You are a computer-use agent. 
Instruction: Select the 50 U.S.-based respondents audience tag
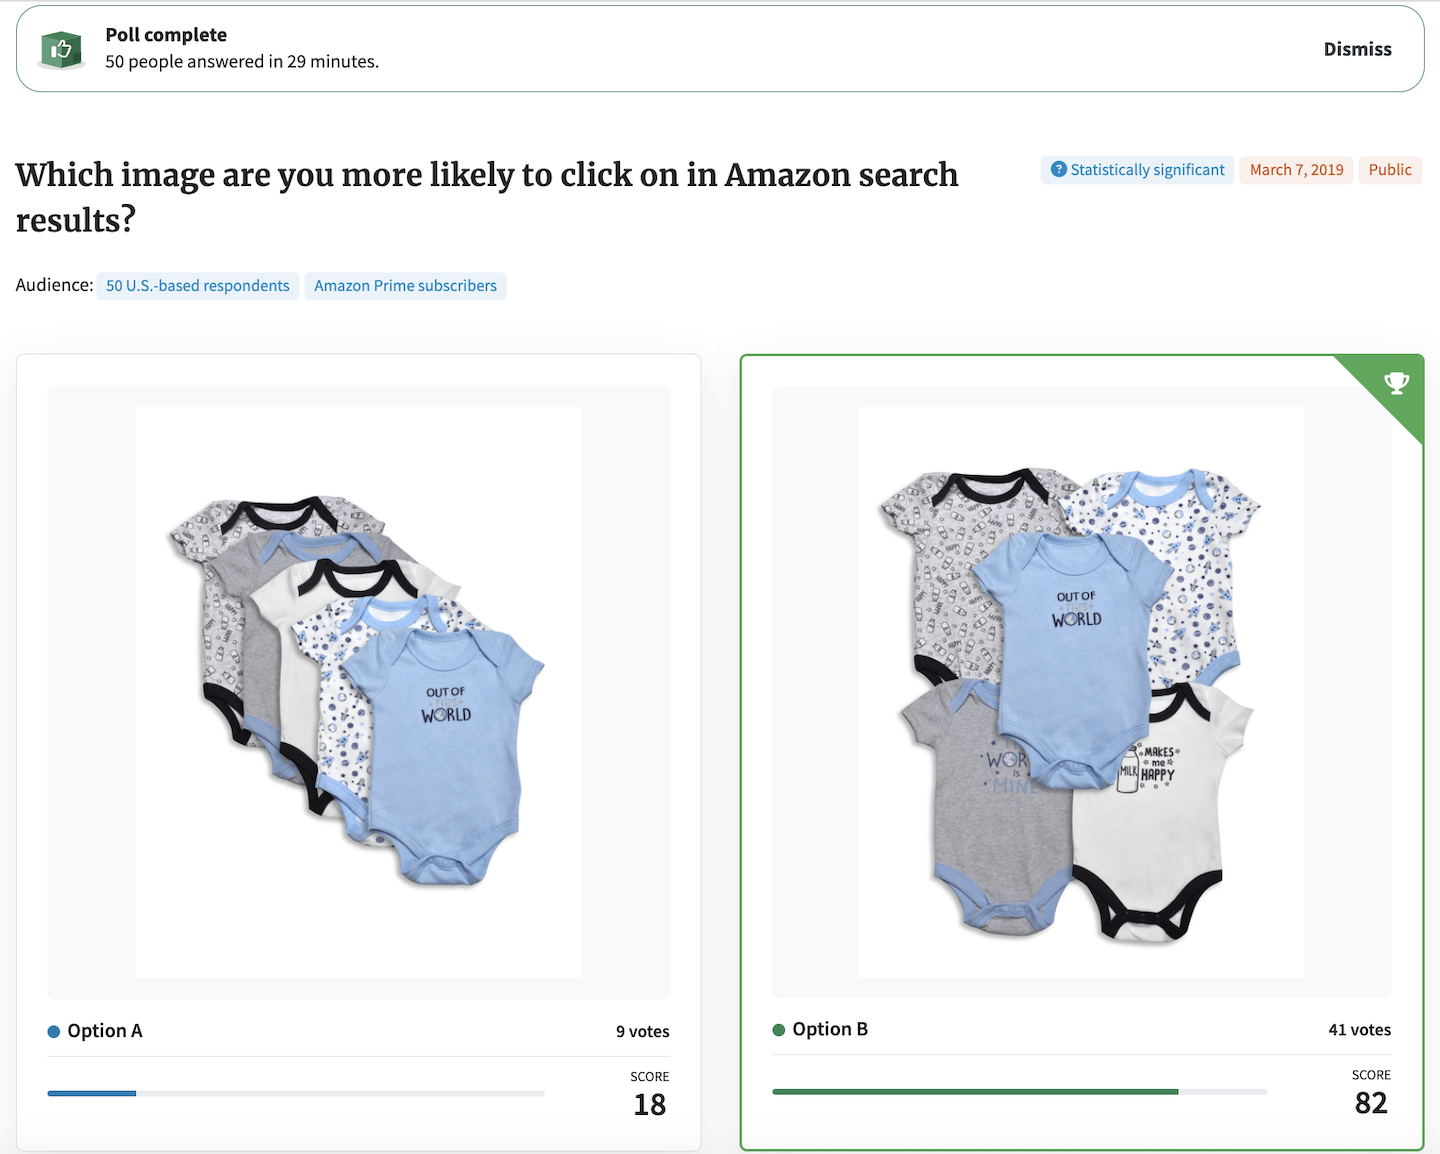[198, 286]
